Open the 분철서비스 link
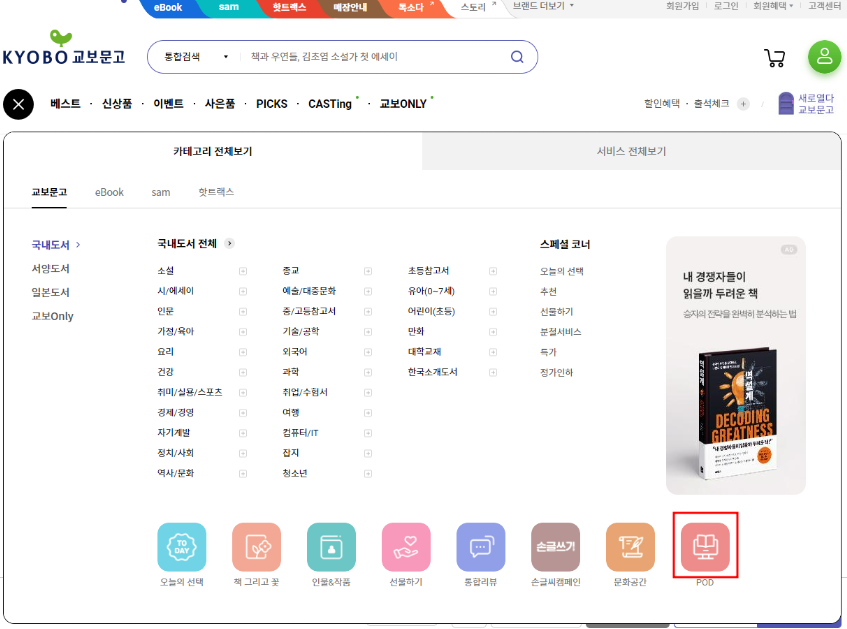This screenshot has height=629, width=847. click(x=561, y=332)
